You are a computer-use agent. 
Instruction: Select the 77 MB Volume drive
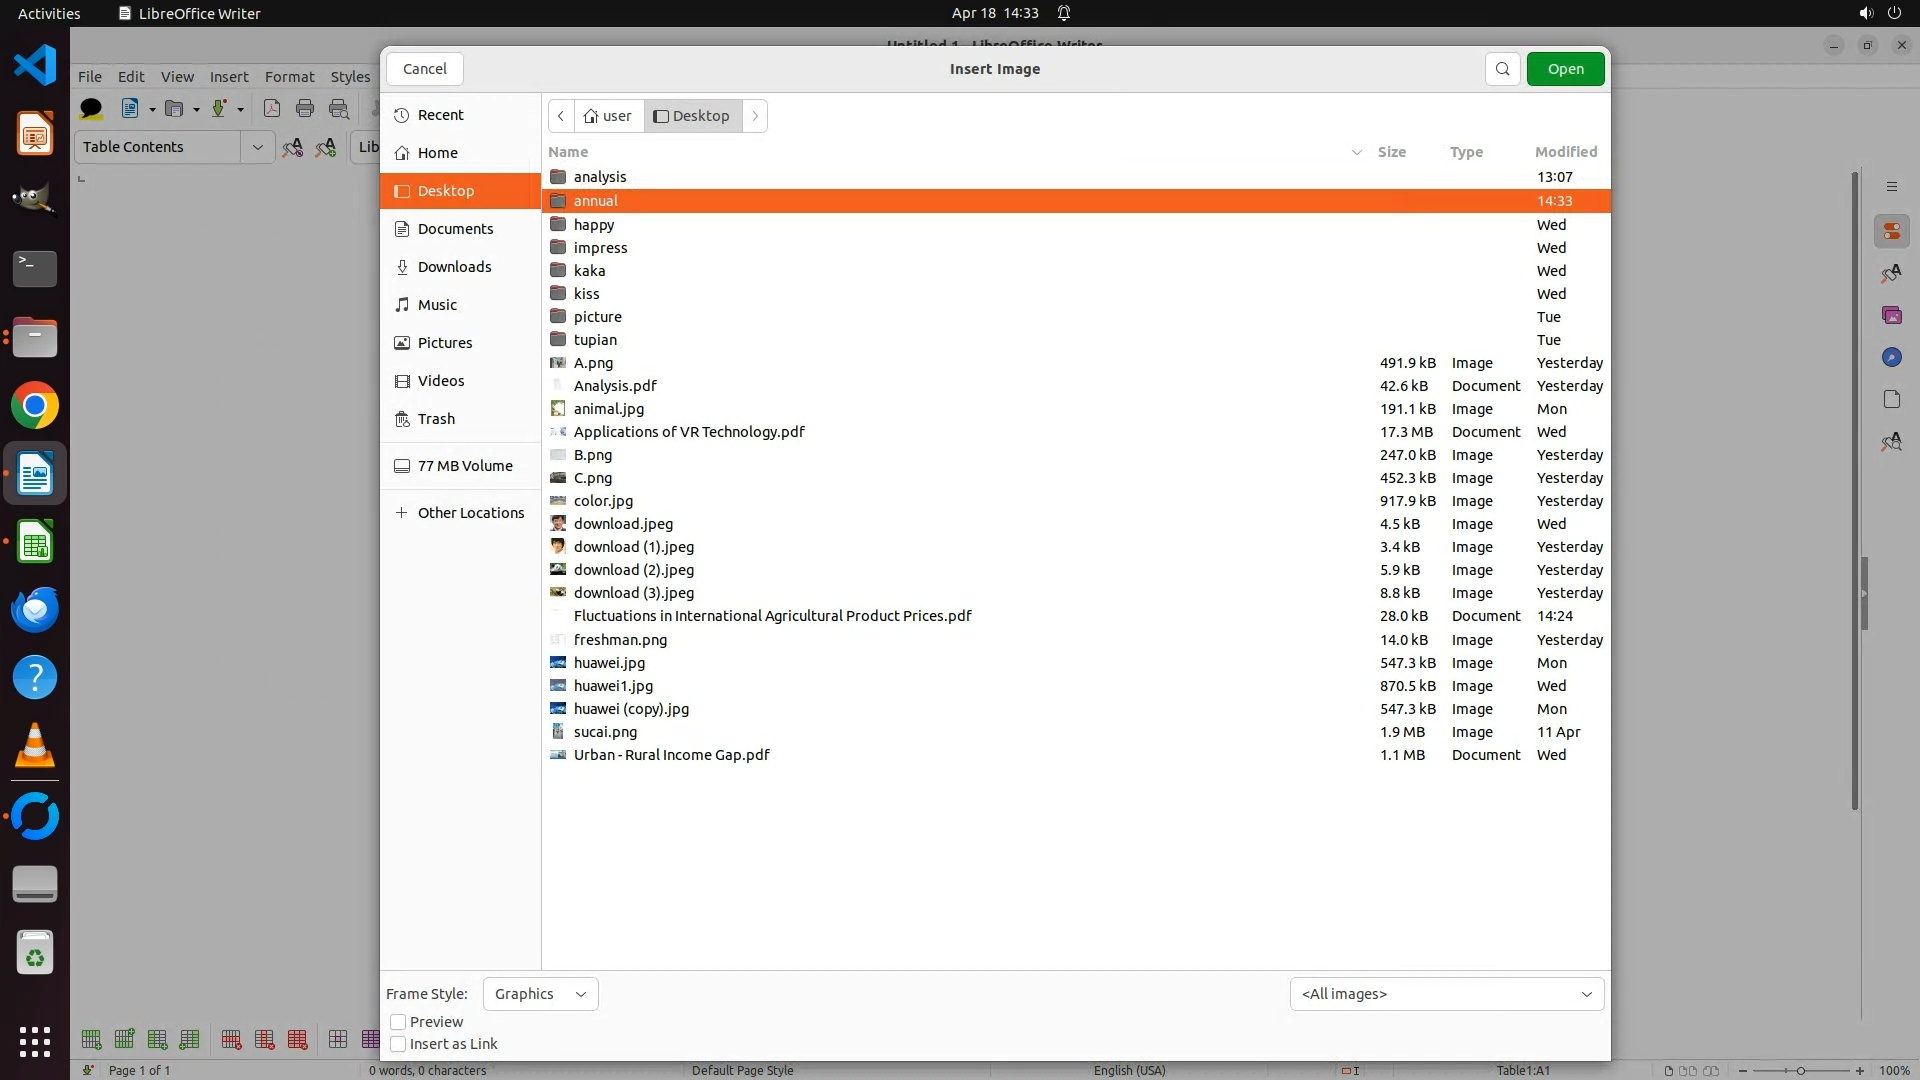464,466
